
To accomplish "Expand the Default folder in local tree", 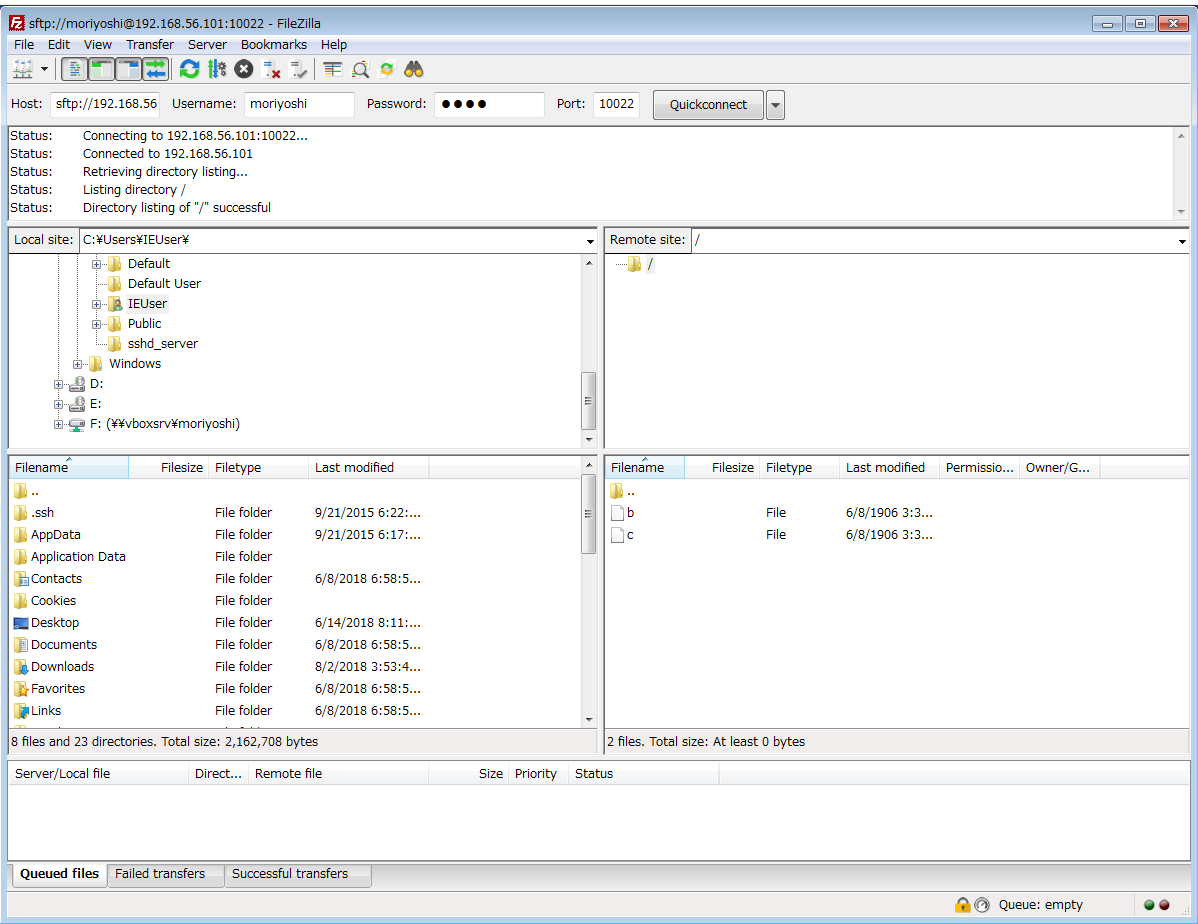I will pyautogui.click(x=96, y=264).
